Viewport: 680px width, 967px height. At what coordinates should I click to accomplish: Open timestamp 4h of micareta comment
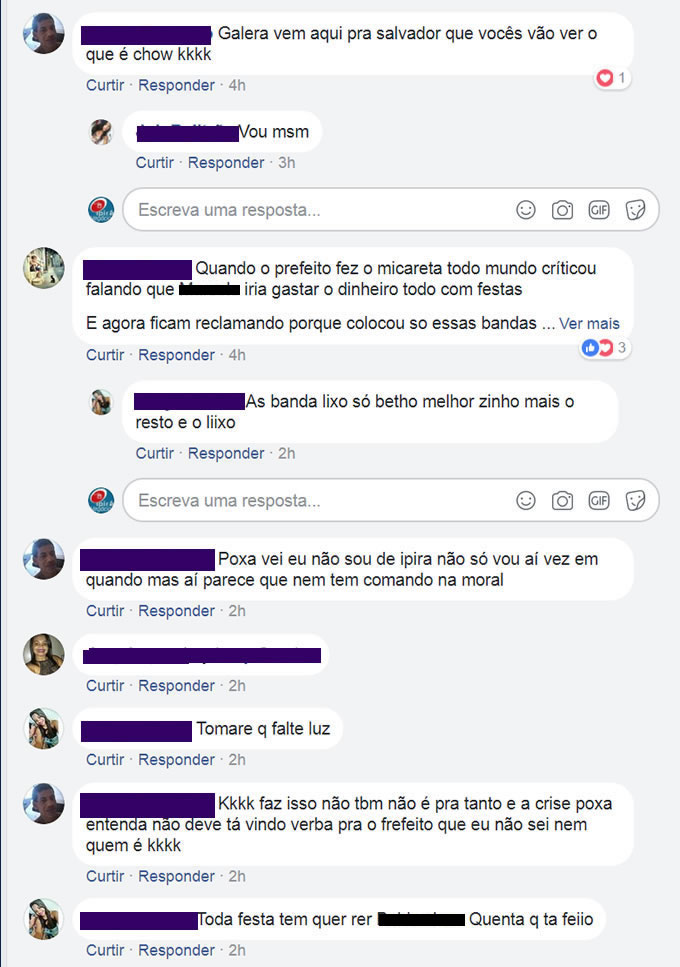point(237,355)
